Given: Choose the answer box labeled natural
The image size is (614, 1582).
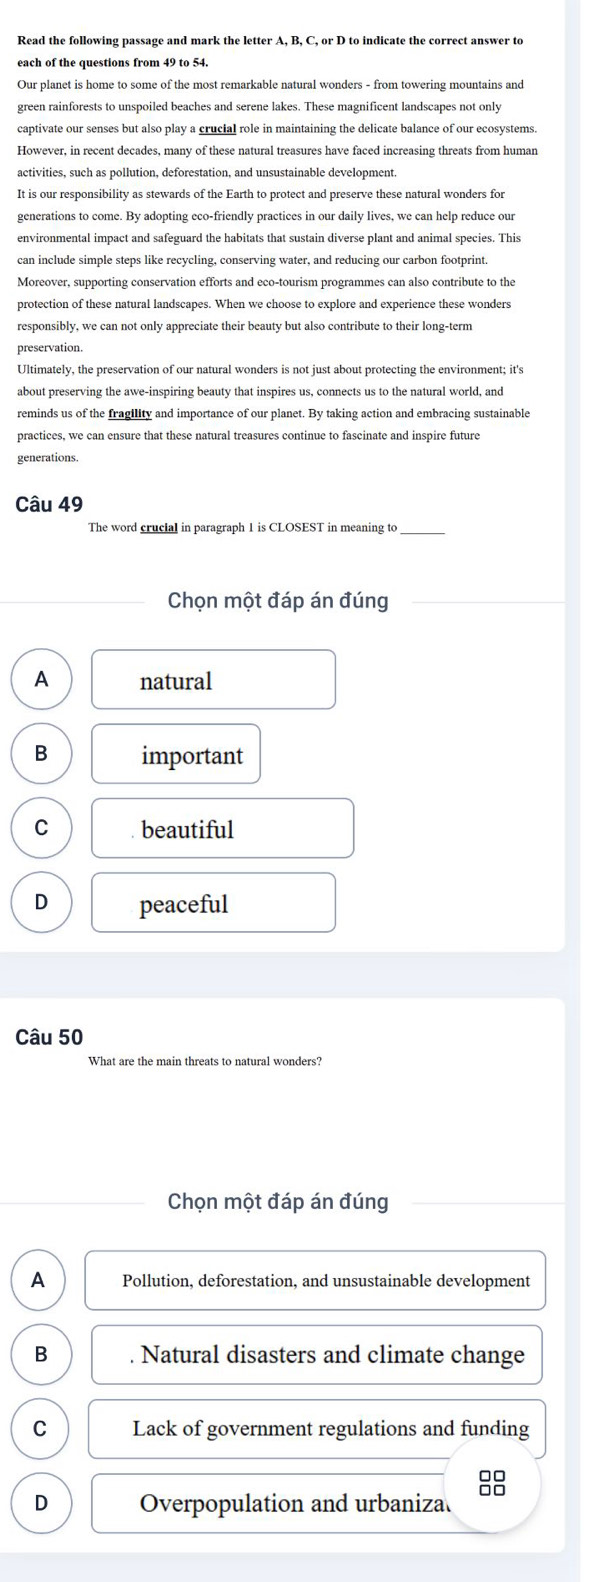Looking at the screenshot, I should [x=214, y=680].
